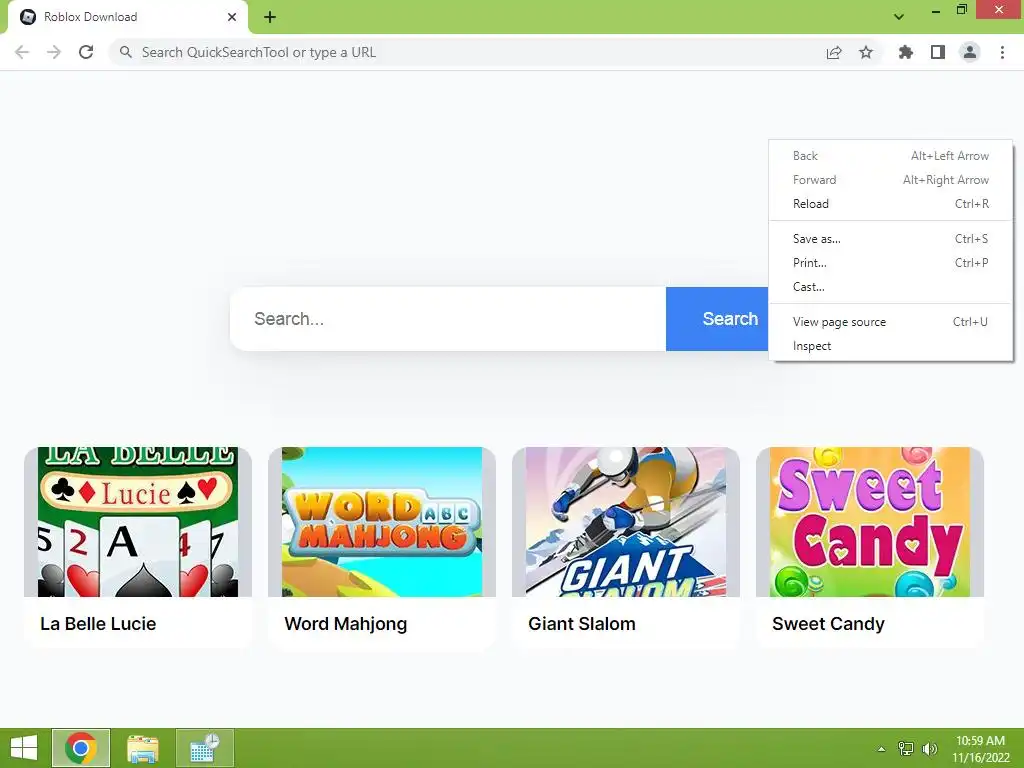Screen dimensions: 1024x768
Task: Open the Sweet Candy game thumbnail
Action: [870, 522]
